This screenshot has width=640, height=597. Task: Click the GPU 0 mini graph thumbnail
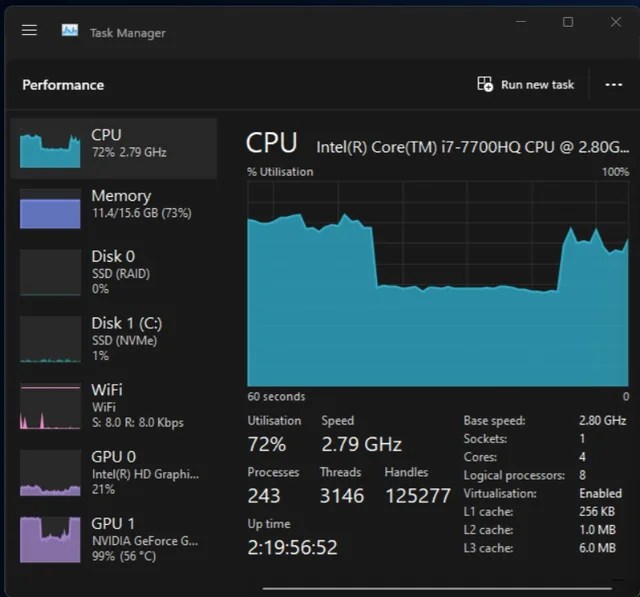tap(50, 473)
